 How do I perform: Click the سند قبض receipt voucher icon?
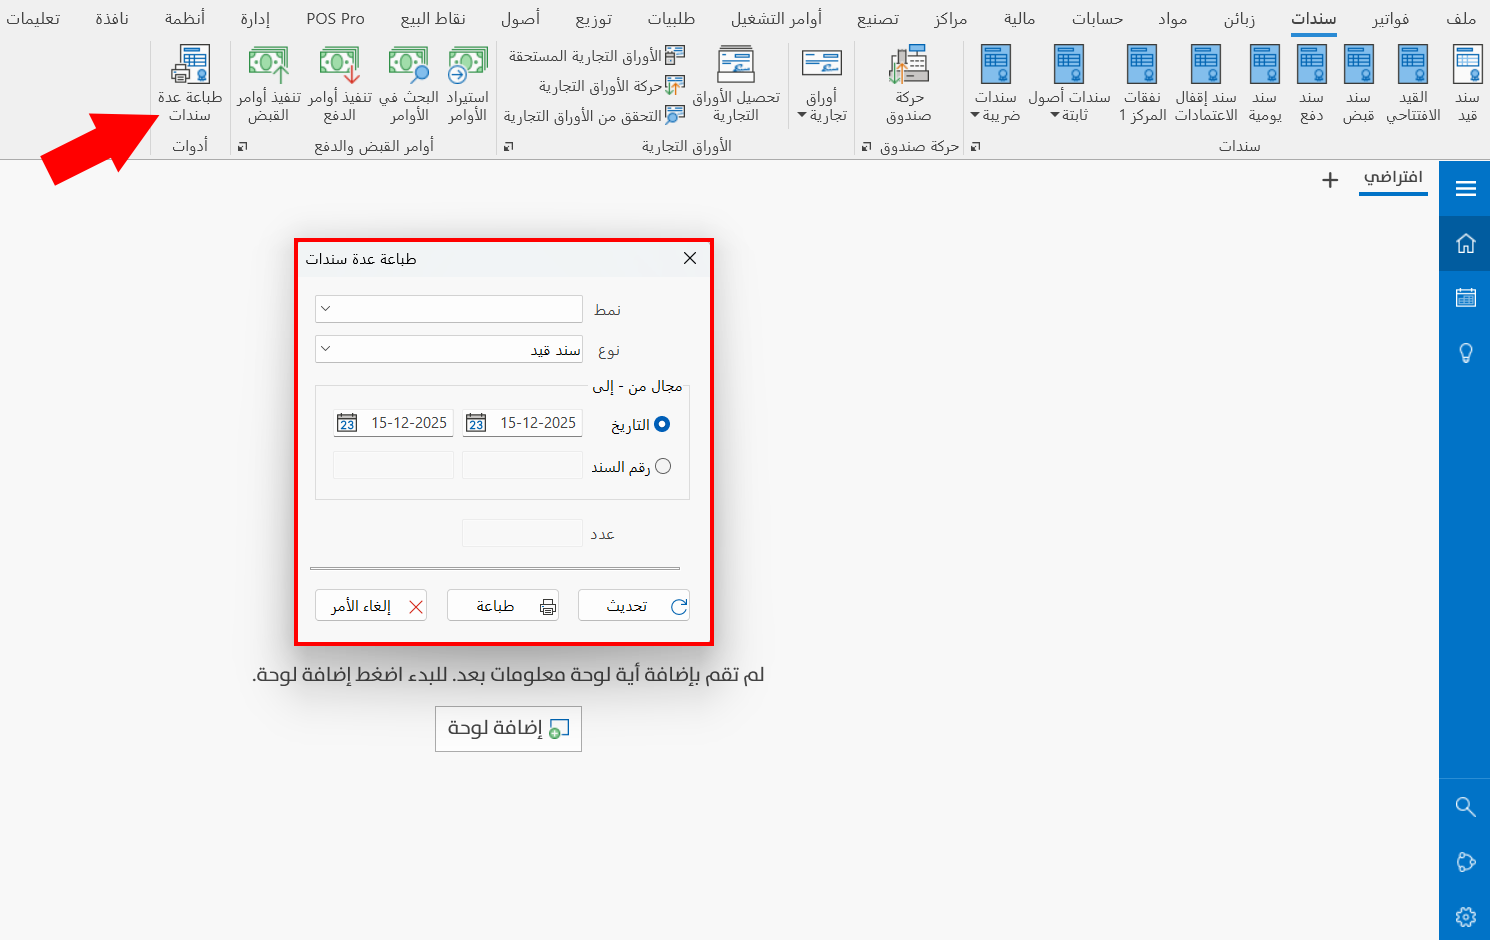1358,80
